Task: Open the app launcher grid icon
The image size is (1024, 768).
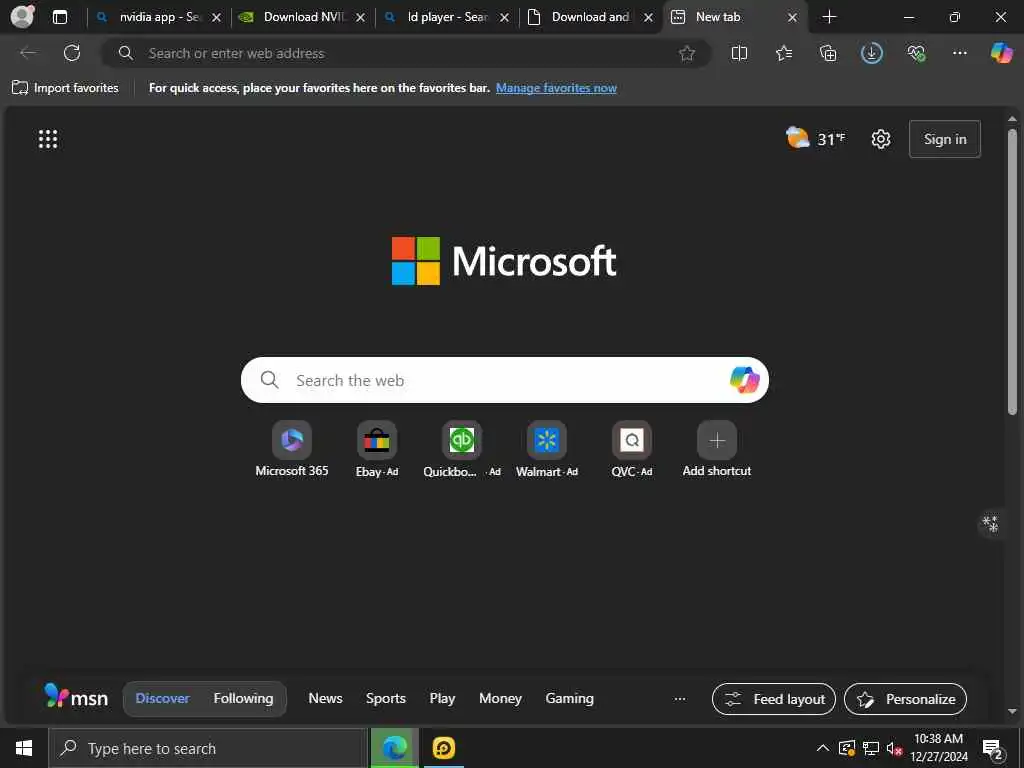Action: (x=48, y=139)
